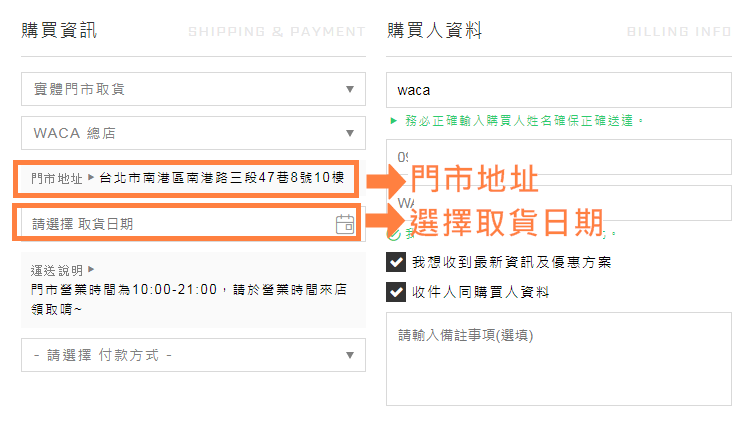Uncheck 收件人同購買人資料 checkbox
This screenshot has width=750, height=422.
click(x=396, y=292)
